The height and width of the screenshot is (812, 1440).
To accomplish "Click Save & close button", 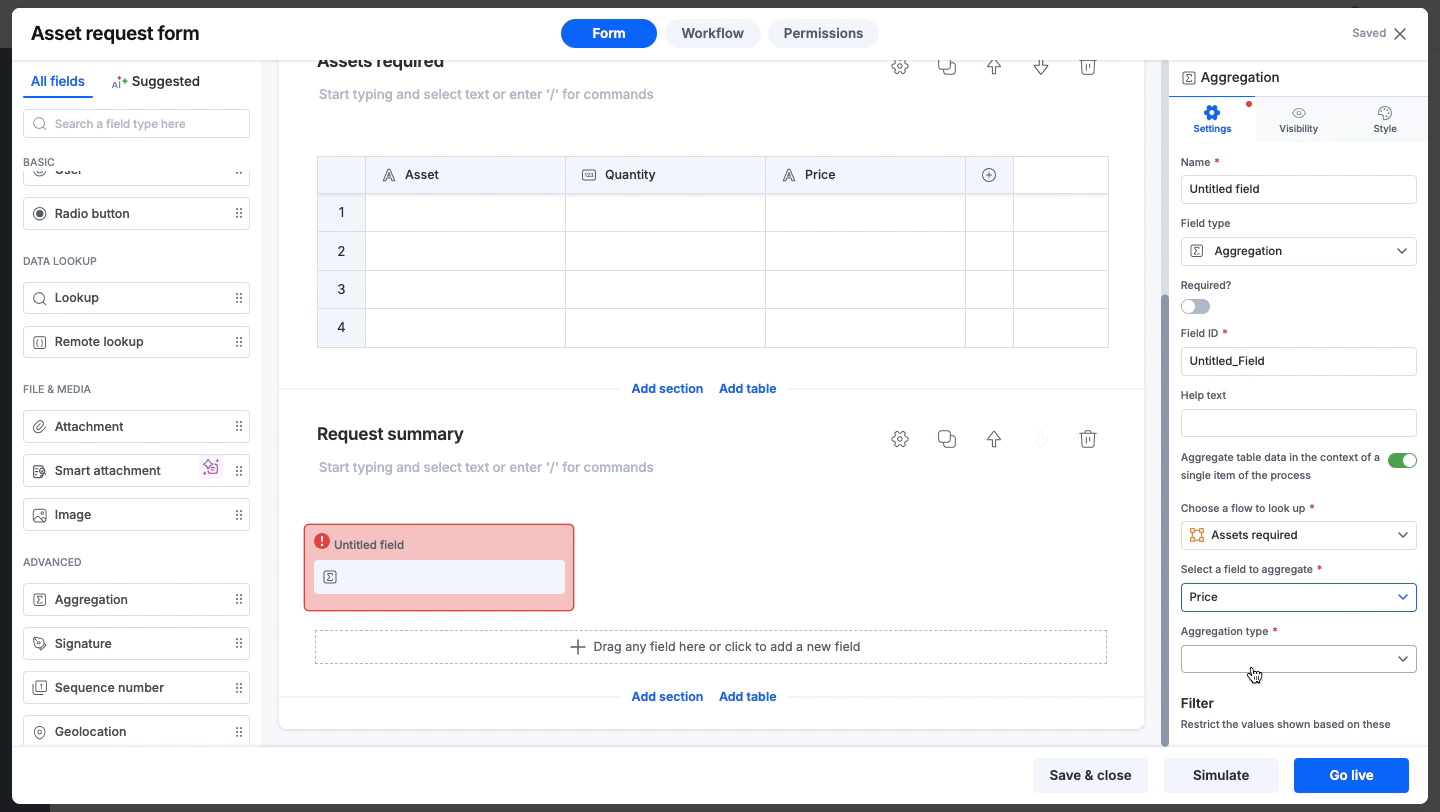I will [x=1090, y=775].
